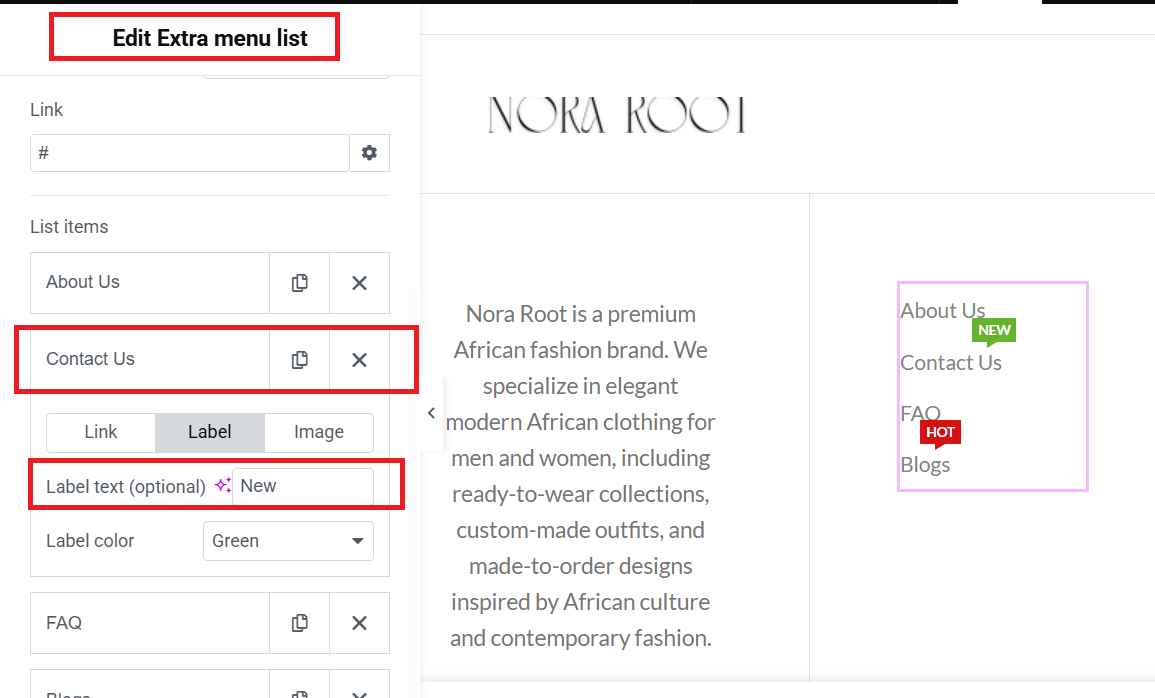Collapse the editor panel with the arrow
Viewport: 1155px width, 698px height.
click(432, 413)
